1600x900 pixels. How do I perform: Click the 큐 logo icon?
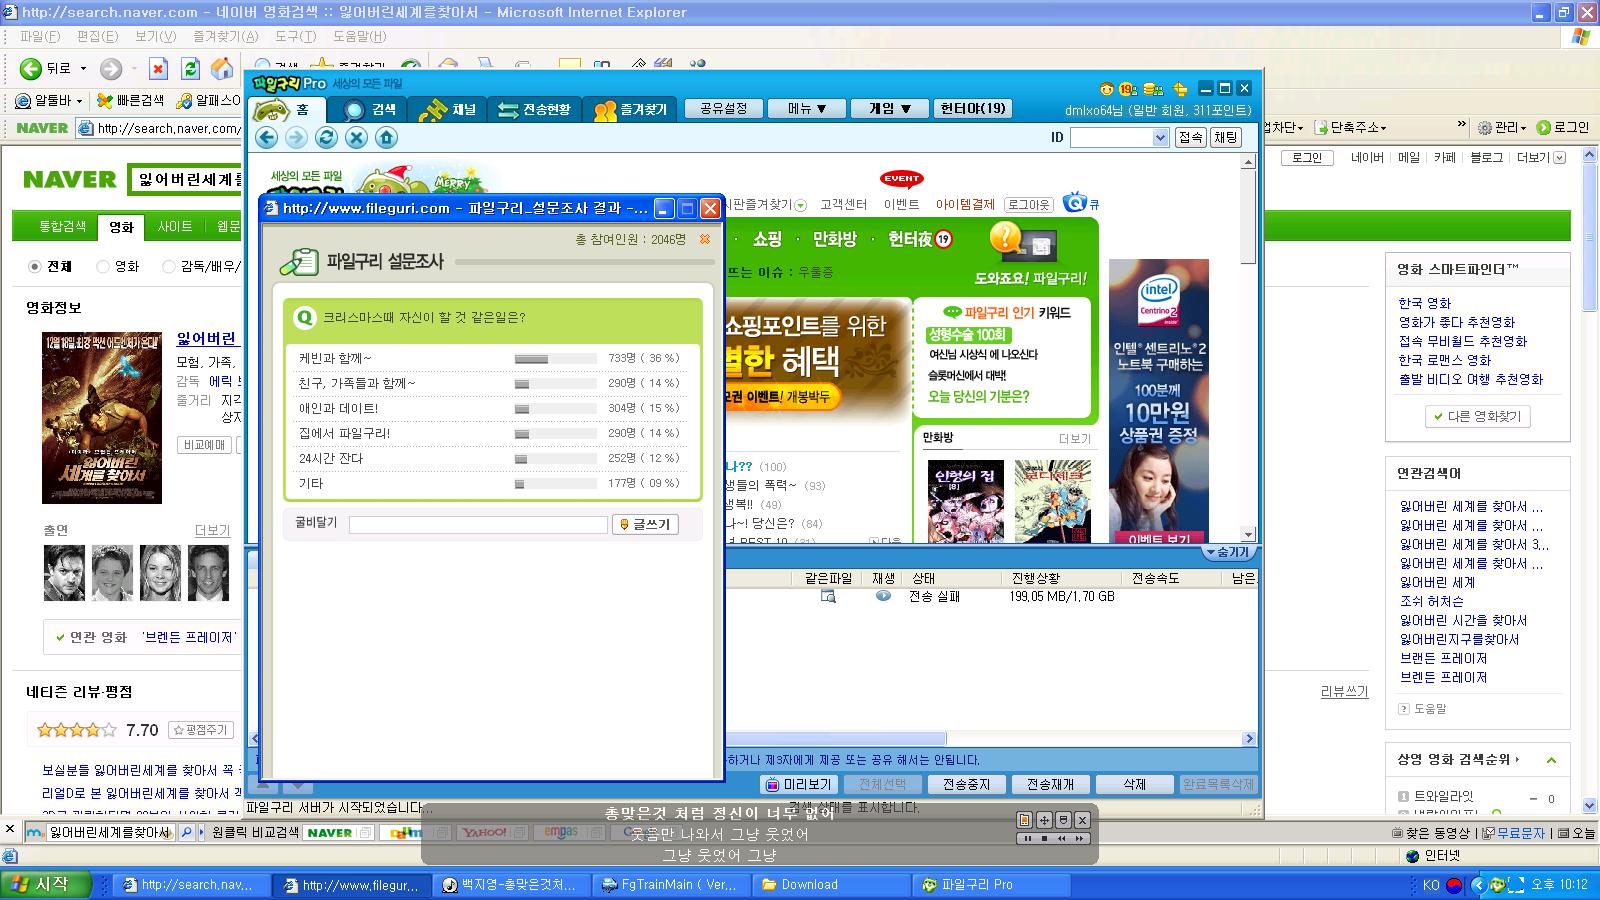point(1081,203)
